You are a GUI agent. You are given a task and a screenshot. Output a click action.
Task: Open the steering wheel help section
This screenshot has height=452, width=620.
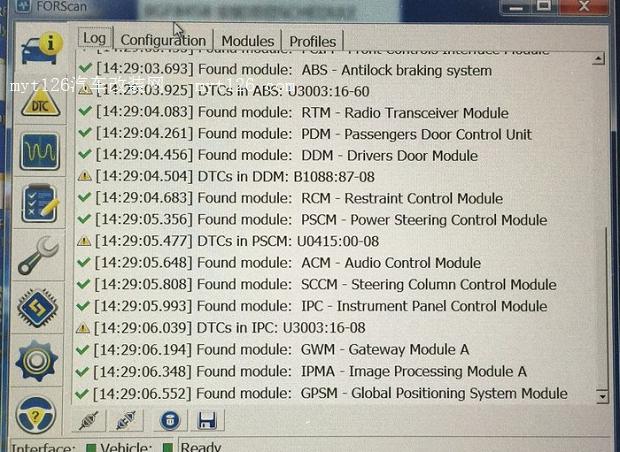point(36,415)
